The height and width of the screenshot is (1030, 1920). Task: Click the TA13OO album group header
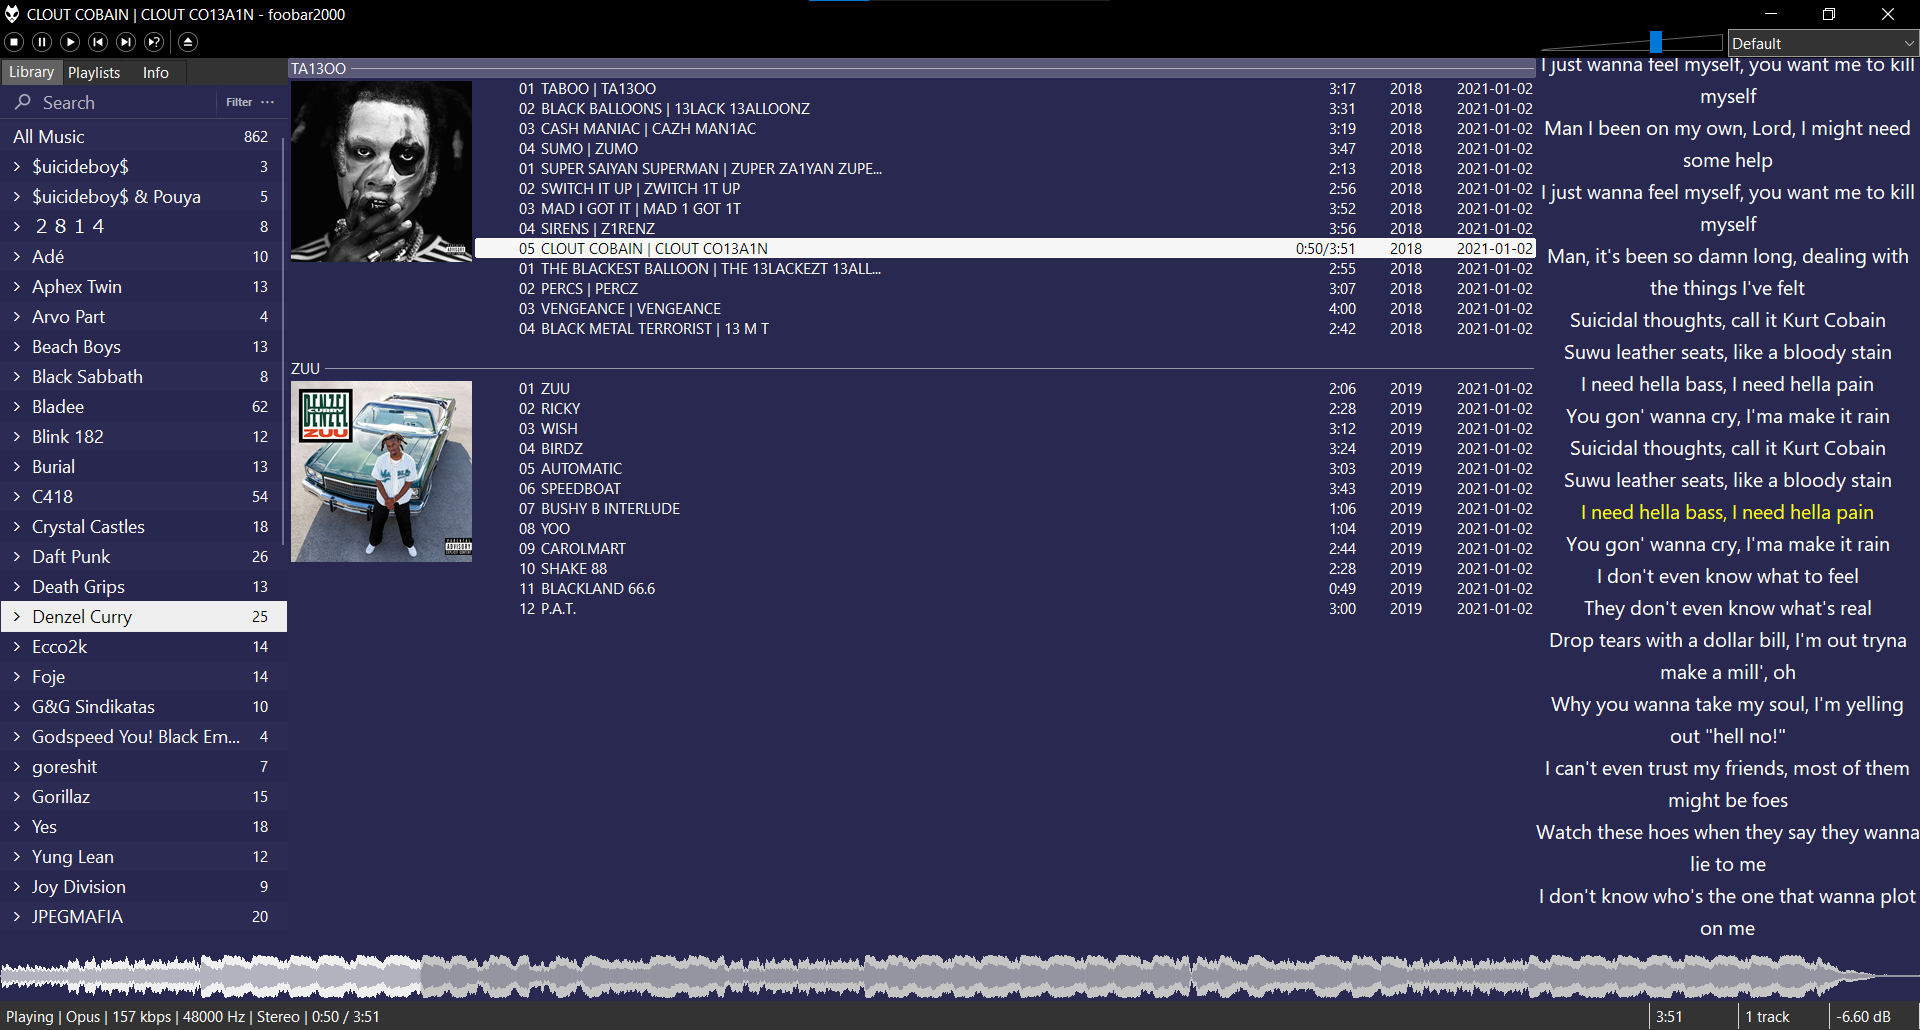pyautogui.click(x=912, y=68)
